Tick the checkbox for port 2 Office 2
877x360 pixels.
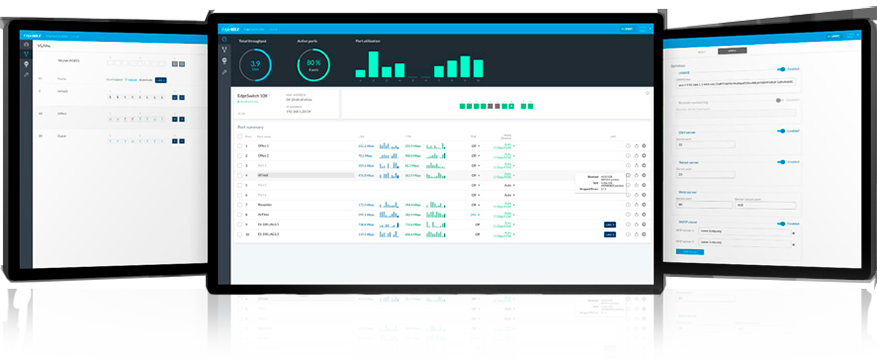tap(240, 156)
